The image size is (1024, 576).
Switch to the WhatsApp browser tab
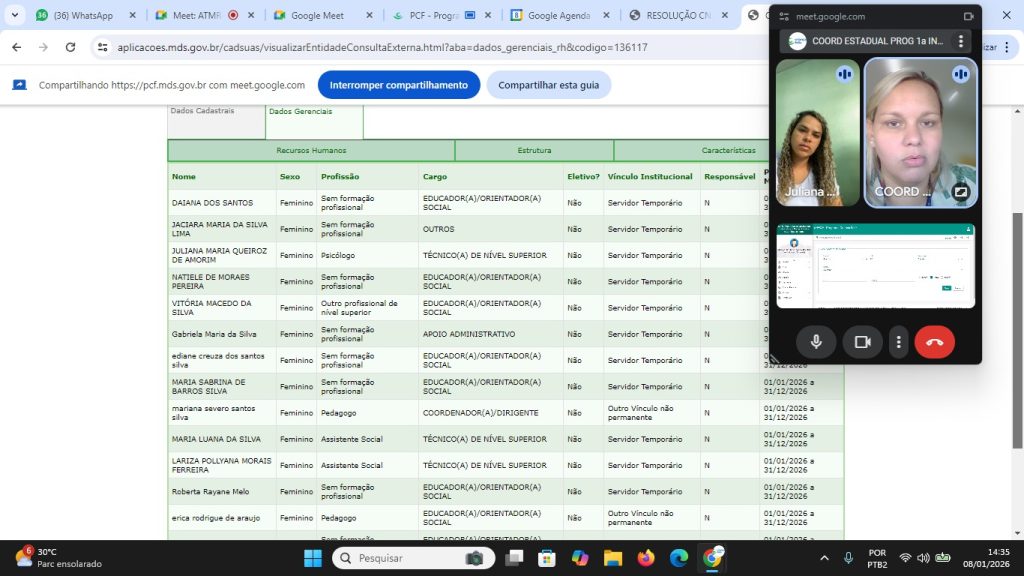coord(82,16)
